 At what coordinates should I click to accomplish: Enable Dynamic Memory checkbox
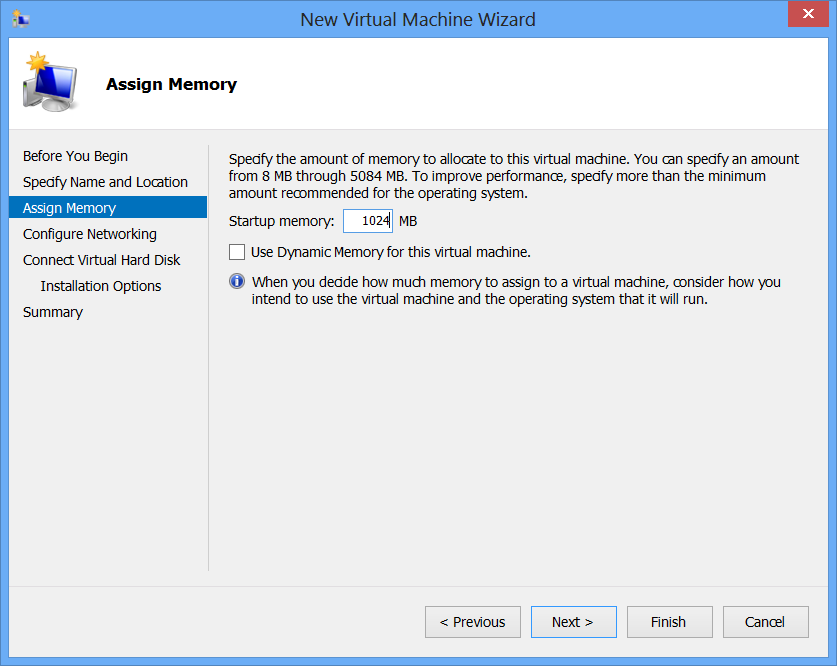[x=237, y=252]
